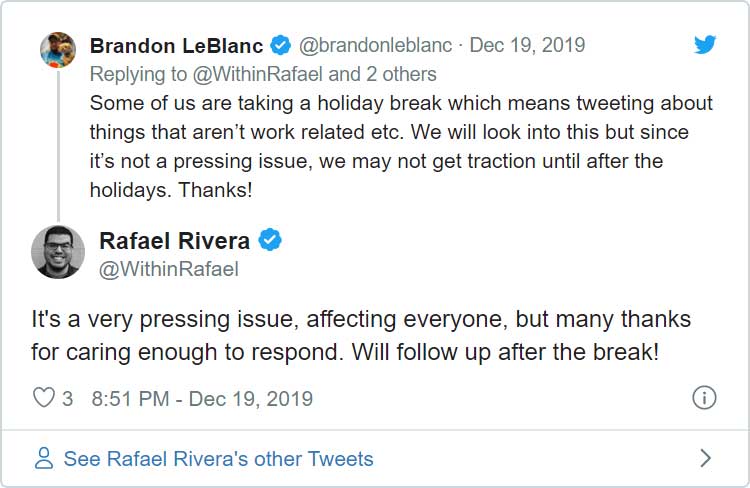The image size is (750, 488).
Task: Open the tweet info circle icon
Action: click(x=704, y=398)
